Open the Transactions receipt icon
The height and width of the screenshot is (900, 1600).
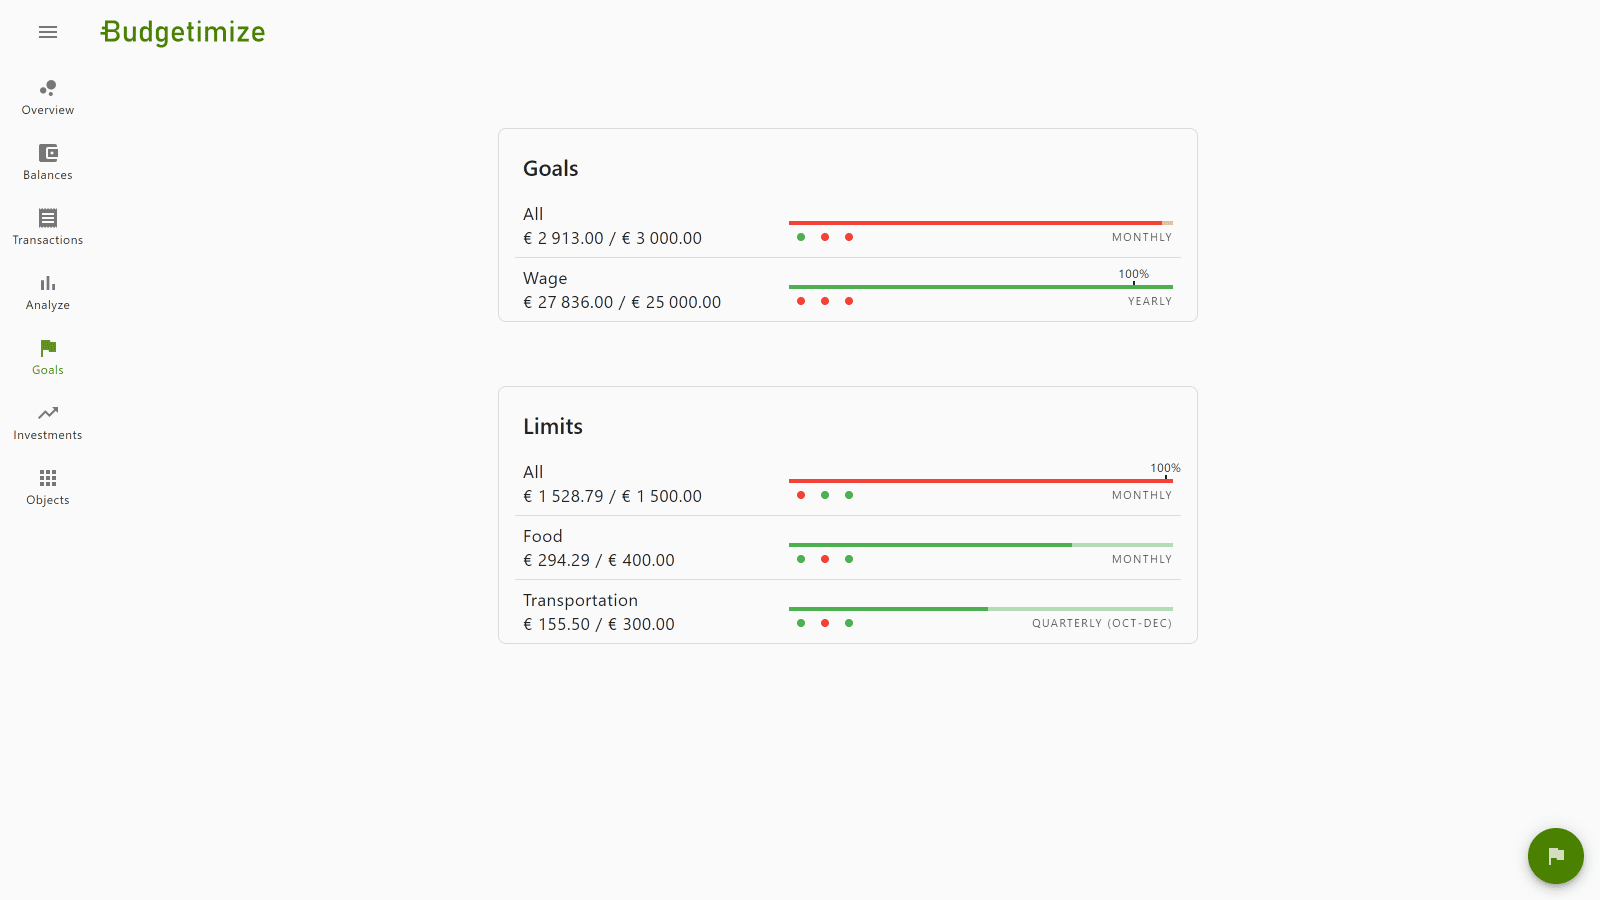coord(48,218)
